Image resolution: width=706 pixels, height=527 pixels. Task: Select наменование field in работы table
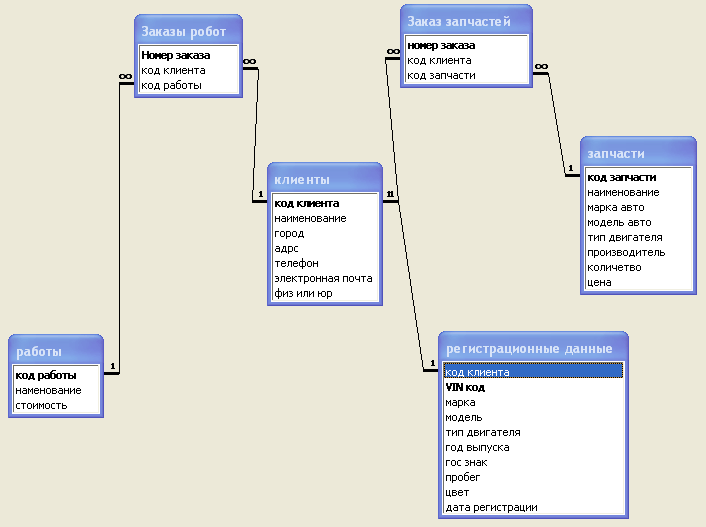point(56,390)
